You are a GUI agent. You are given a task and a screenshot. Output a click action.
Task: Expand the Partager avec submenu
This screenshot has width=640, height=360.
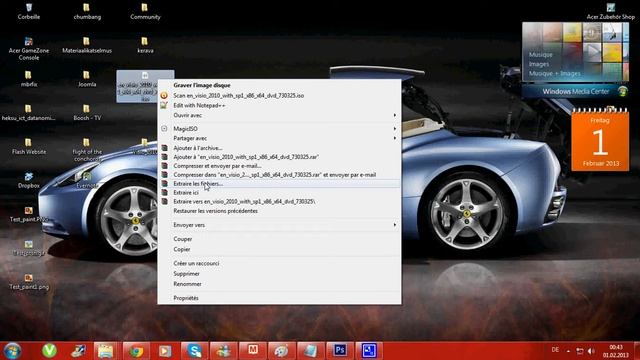point(279,138)
